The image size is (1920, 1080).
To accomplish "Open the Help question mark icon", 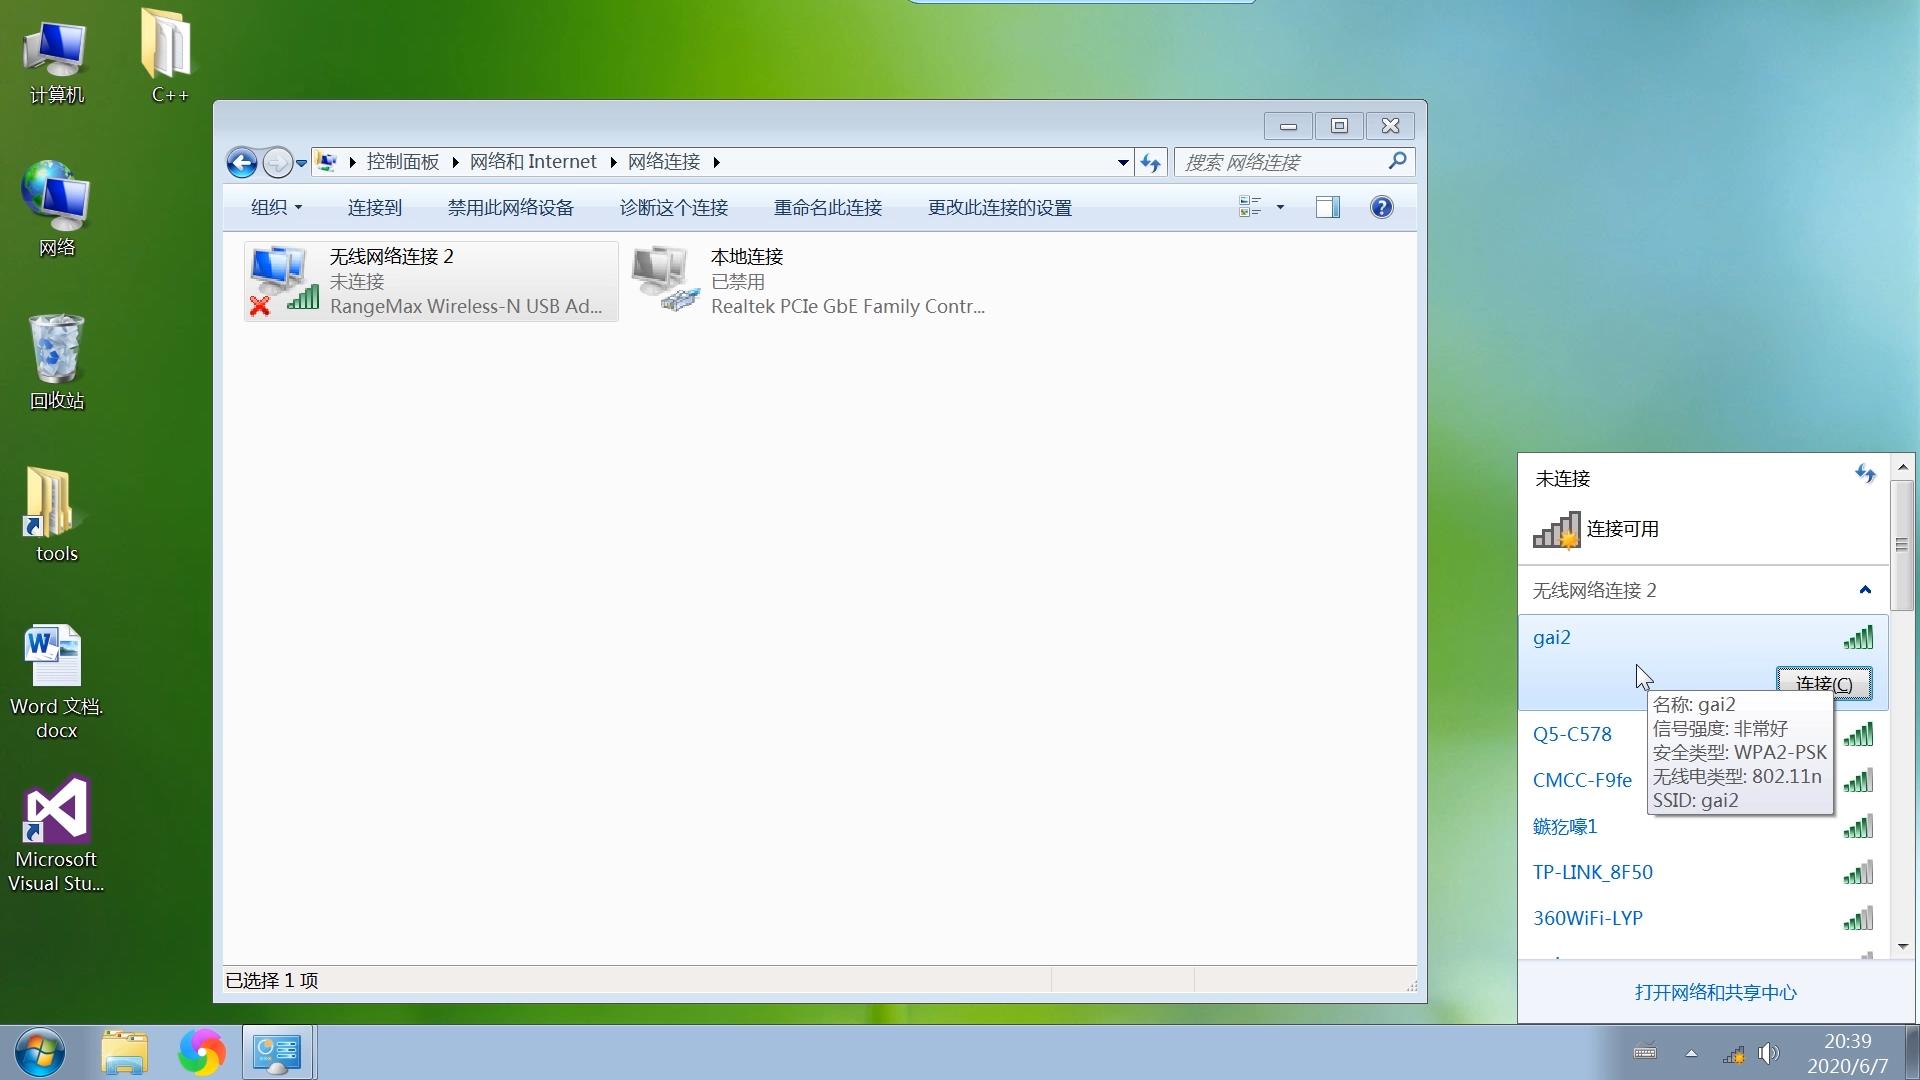I will [1381, 207].
